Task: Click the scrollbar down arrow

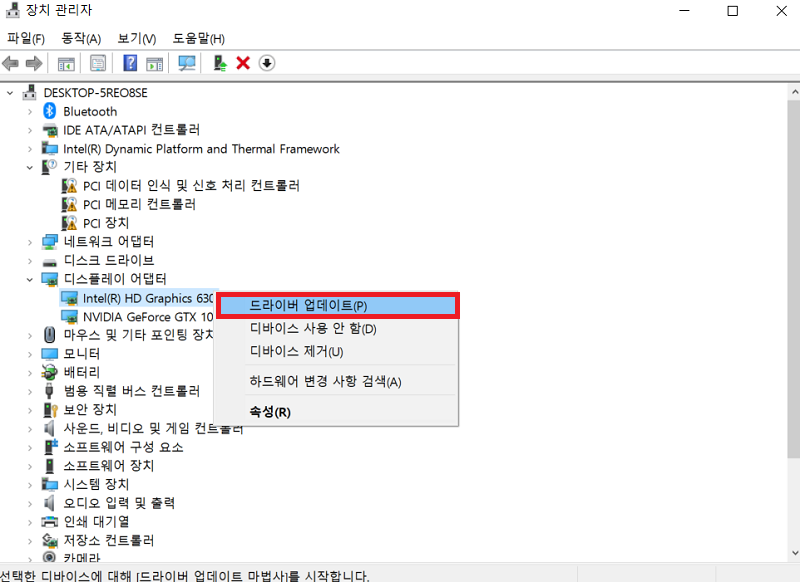Action: point(794,552)
